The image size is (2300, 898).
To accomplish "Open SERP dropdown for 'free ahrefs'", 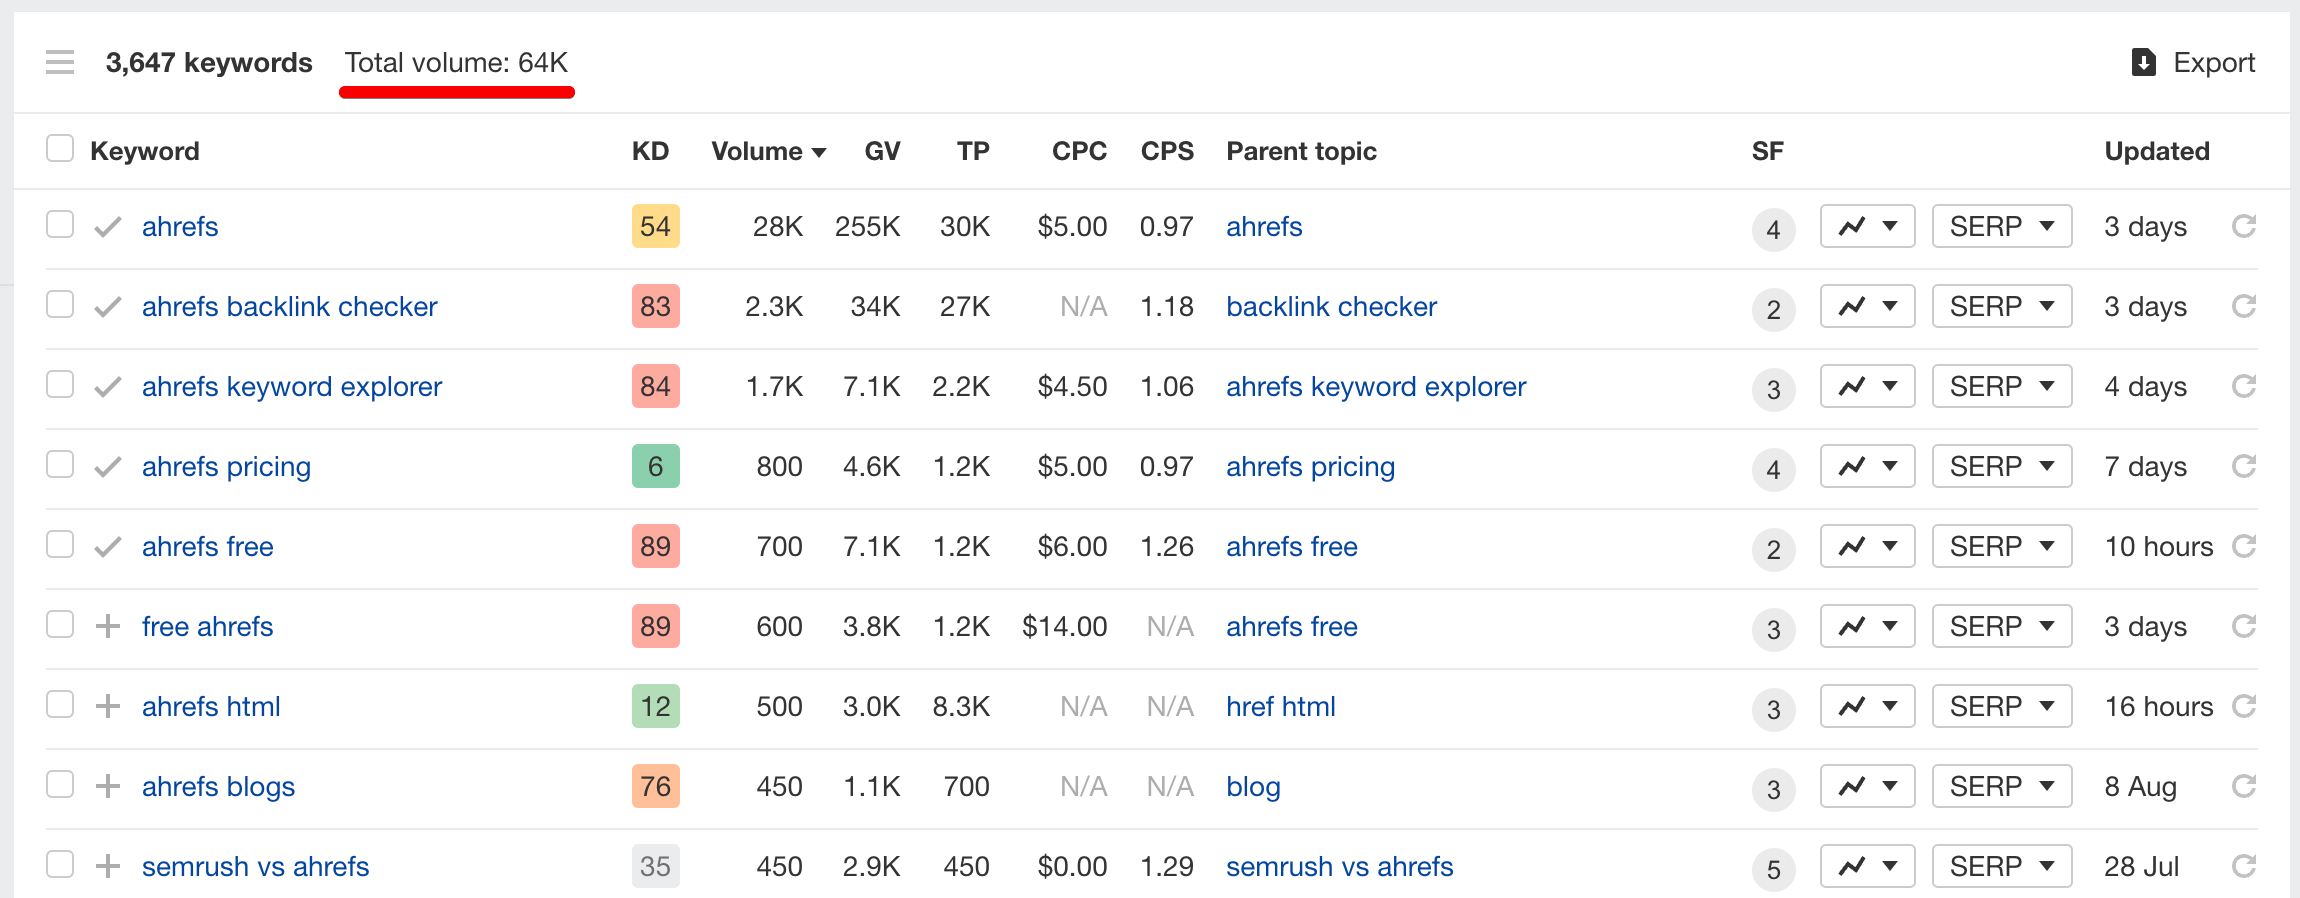I will [x=2002, y=626].
